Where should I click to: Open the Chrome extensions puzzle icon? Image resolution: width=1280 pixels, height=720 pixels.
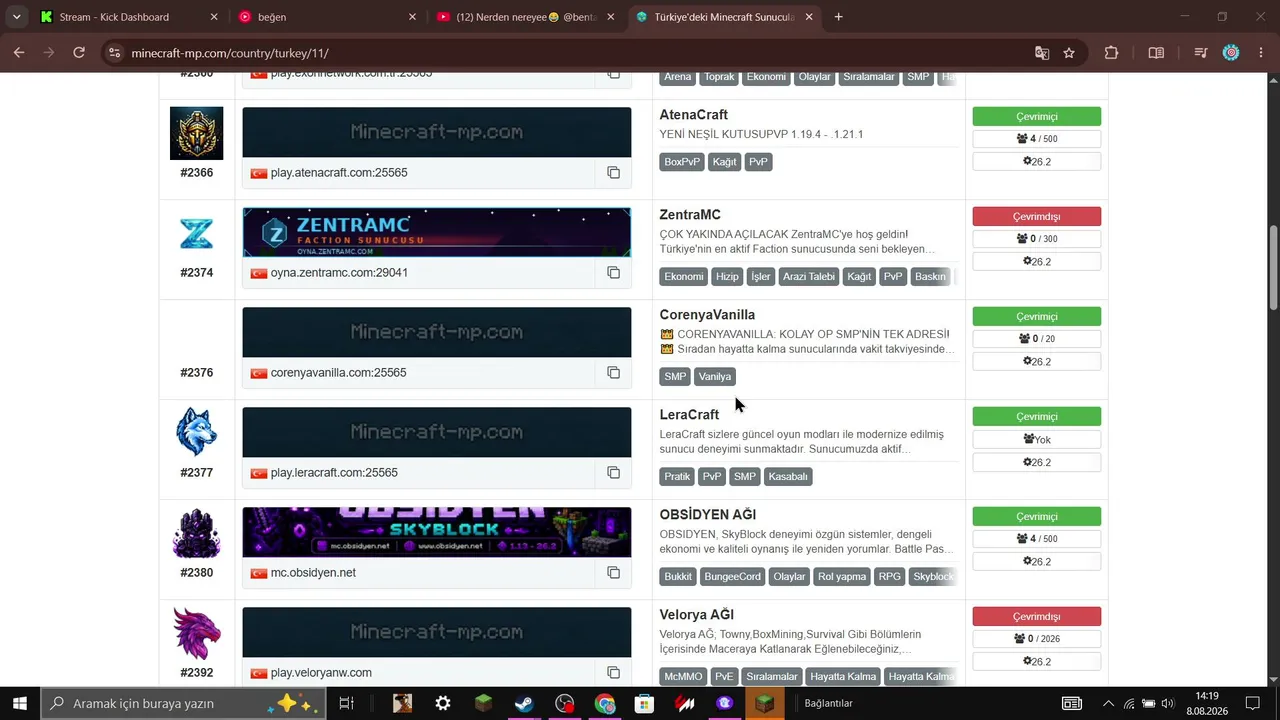[x=1111, y=53]
